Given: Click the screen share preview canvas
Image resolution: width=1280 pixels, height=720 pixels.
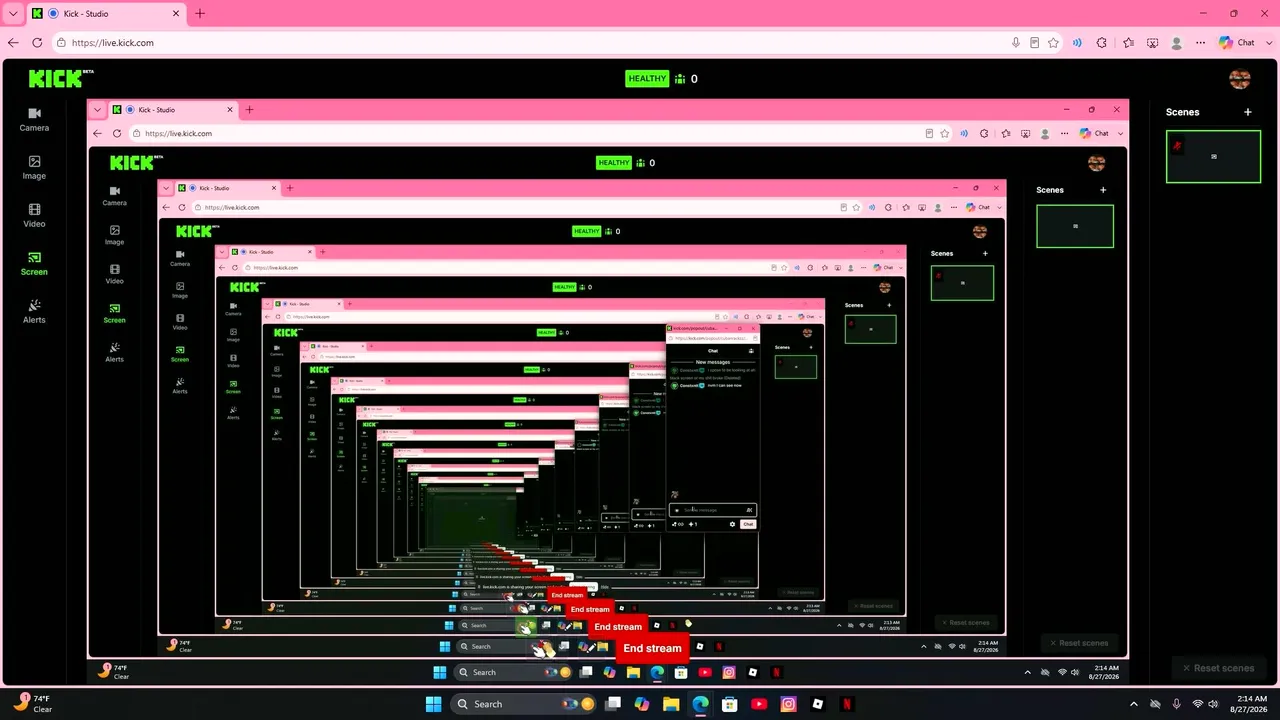Looking at the screenshot, I should 608,392.
